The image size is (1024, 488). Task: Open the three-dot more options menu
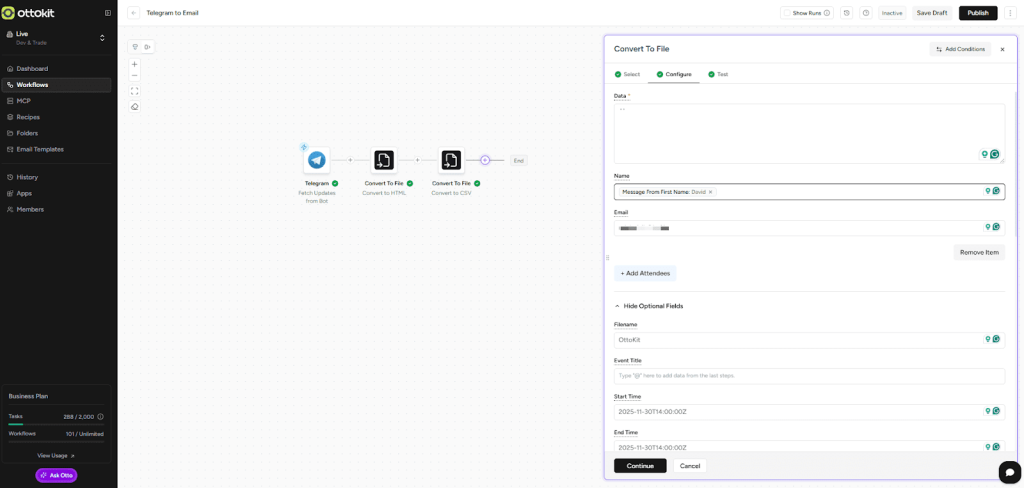click(x=1010, y=13)
